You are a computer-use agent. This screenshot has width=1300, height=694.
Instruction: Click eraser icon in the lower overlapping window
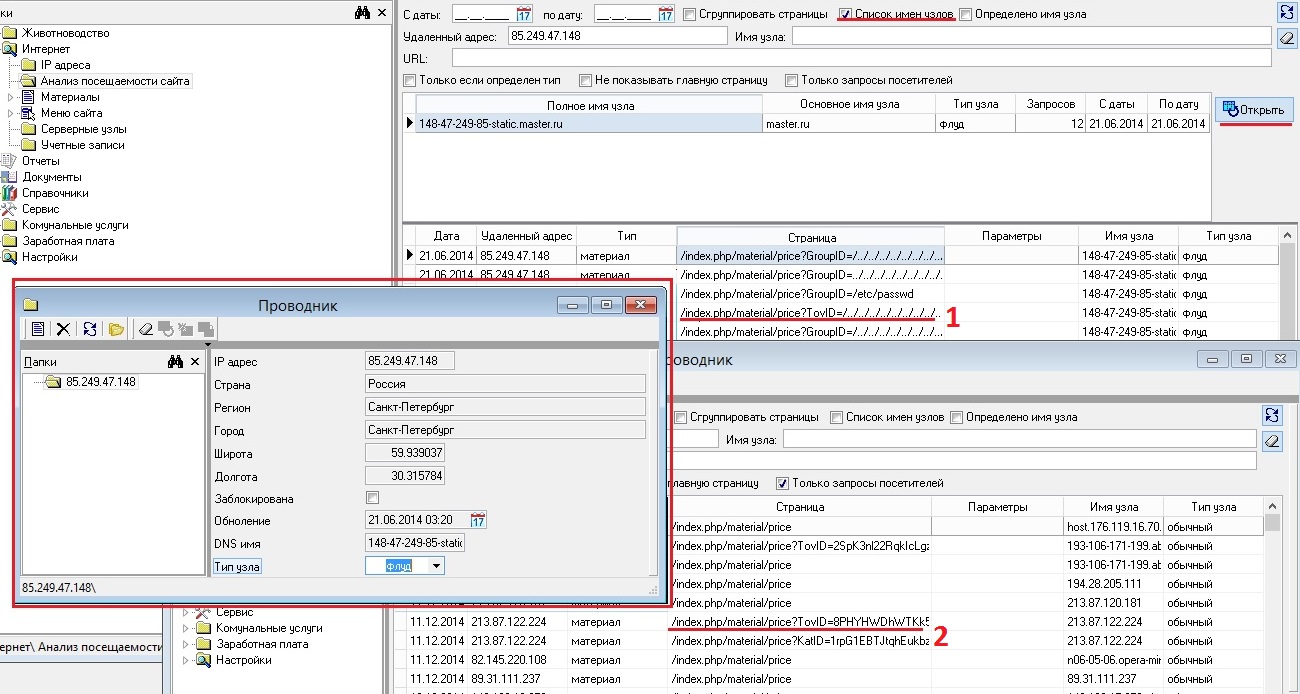1272,439
